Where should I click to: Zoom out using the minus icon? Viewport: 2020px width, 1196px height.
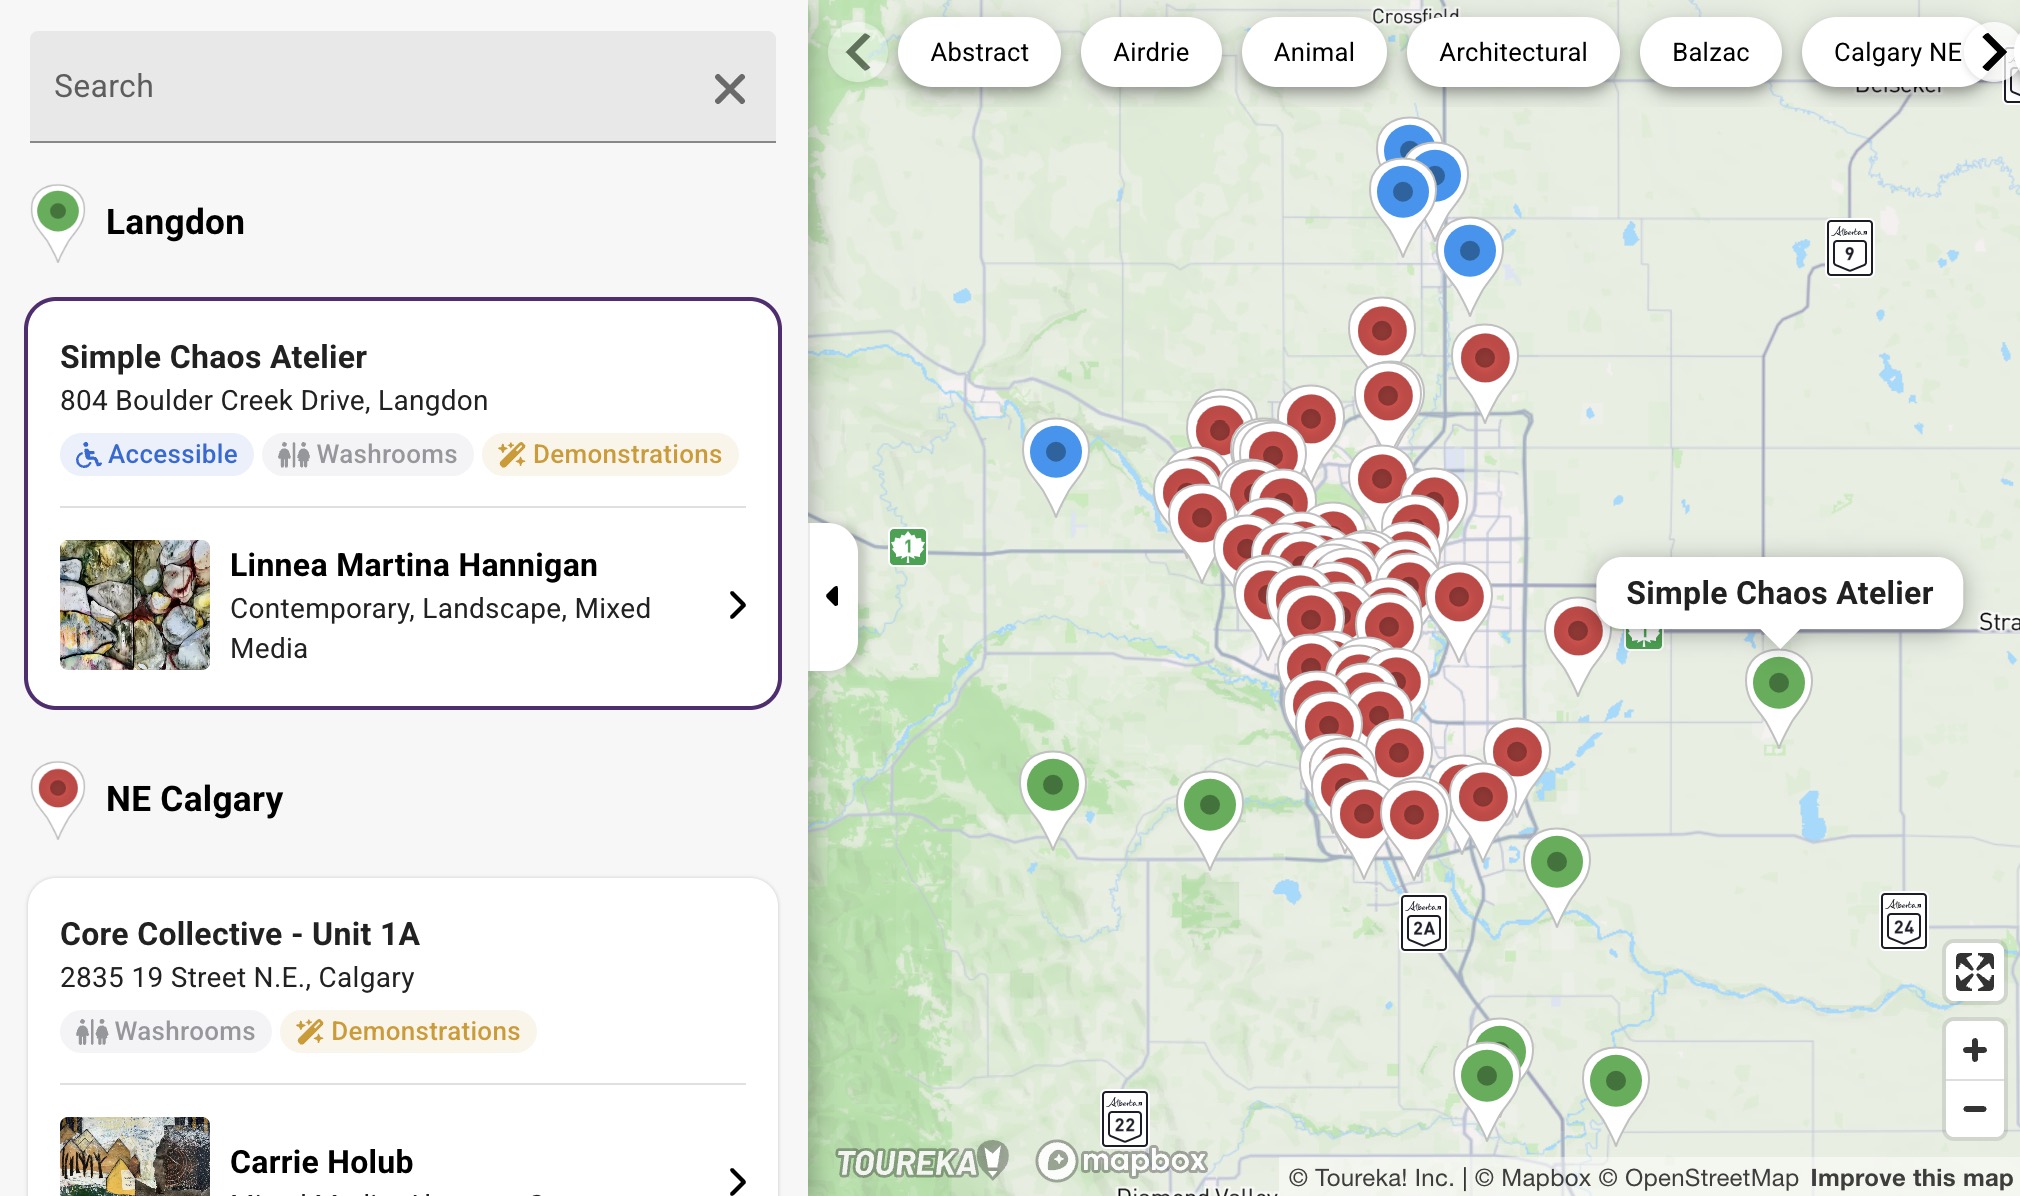(x=1976, y=1110)
